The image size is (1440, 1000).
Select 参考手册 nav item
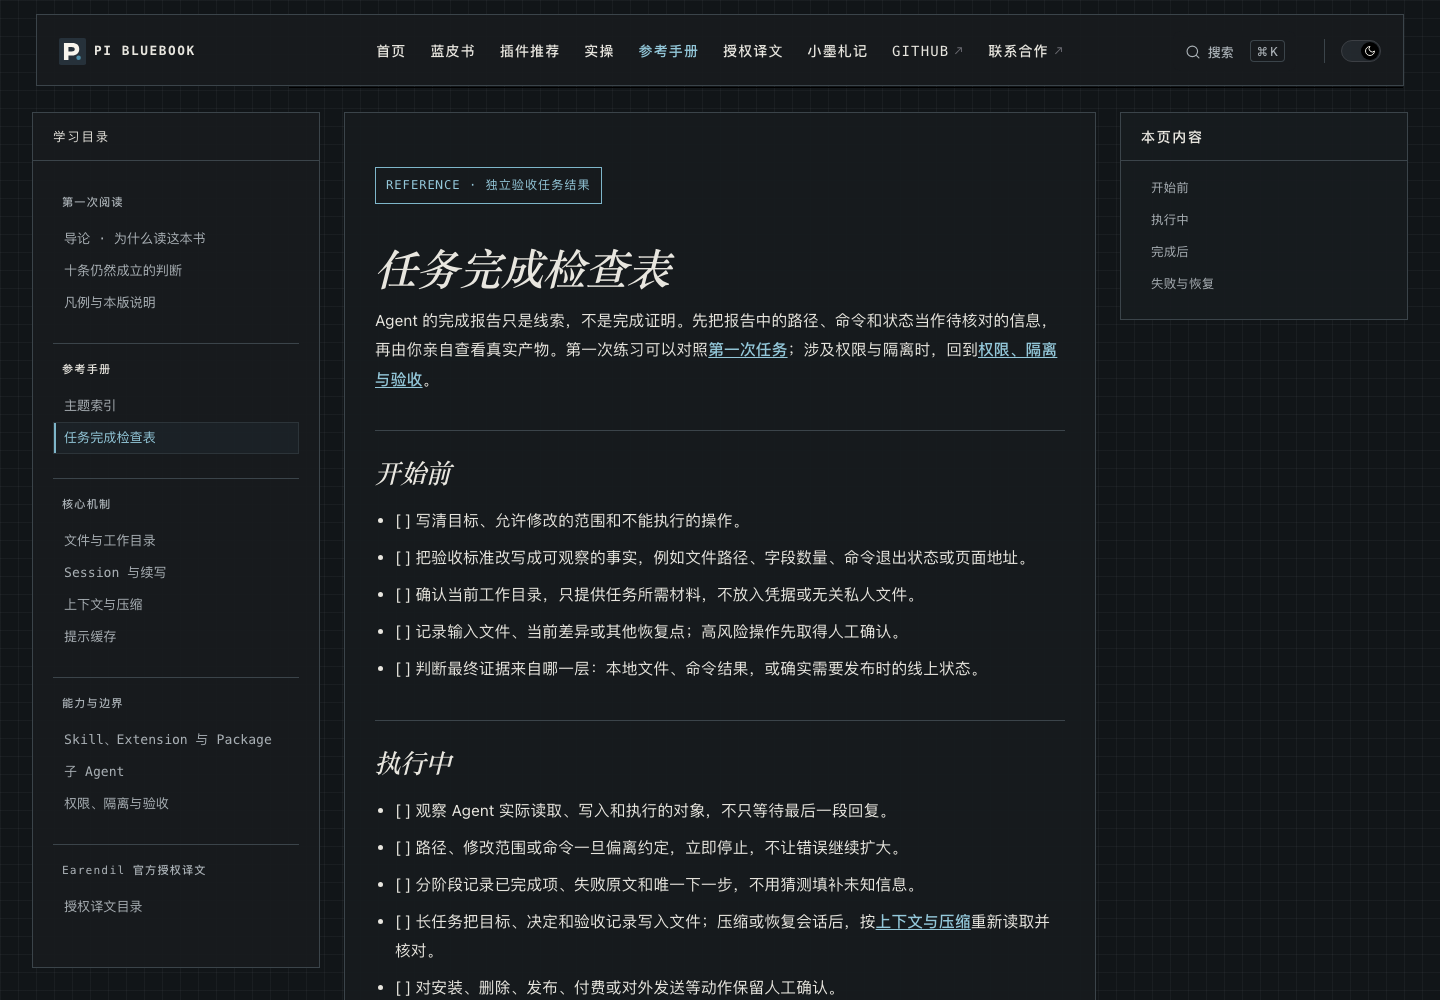(668, 51)
